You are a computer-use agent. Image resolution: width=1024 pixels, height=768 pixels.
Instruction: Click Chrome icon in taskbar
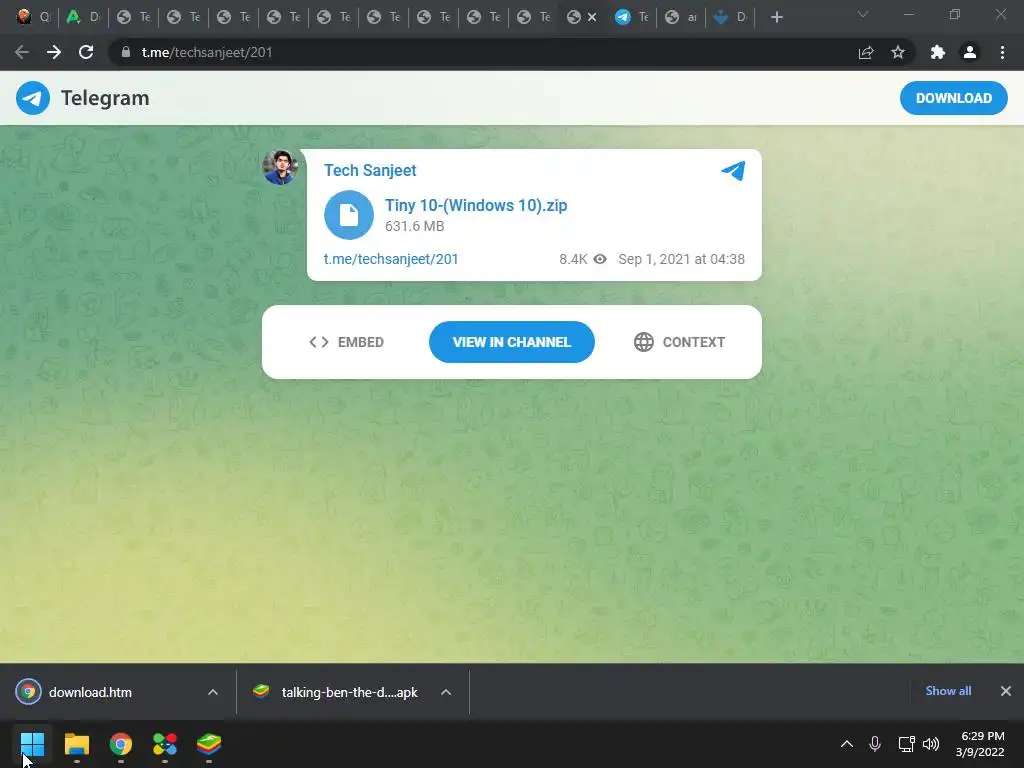(121, 744)
